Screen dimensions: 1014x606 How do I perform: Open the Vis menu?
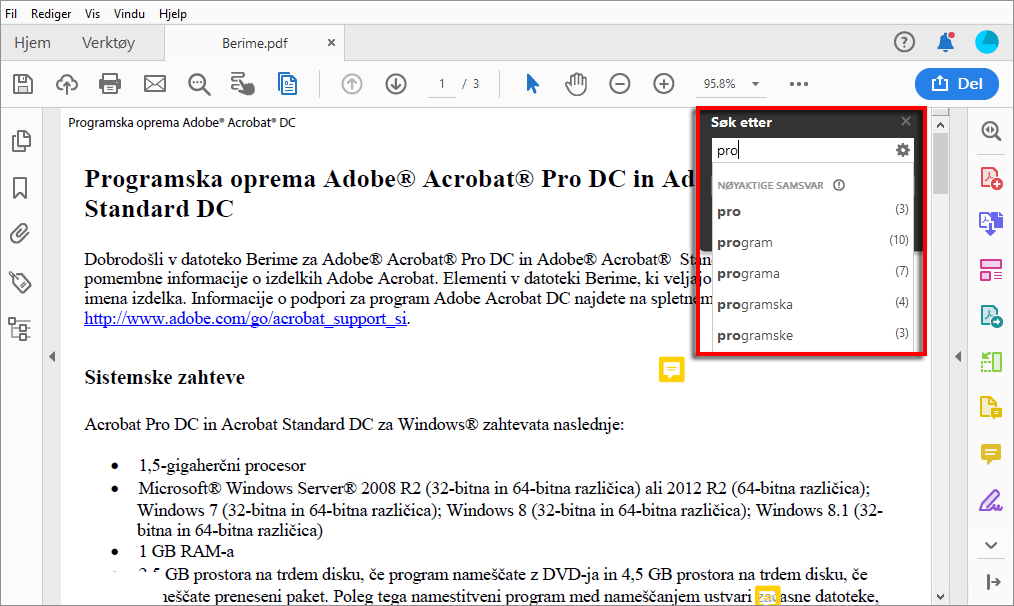(x=92, y=14)
